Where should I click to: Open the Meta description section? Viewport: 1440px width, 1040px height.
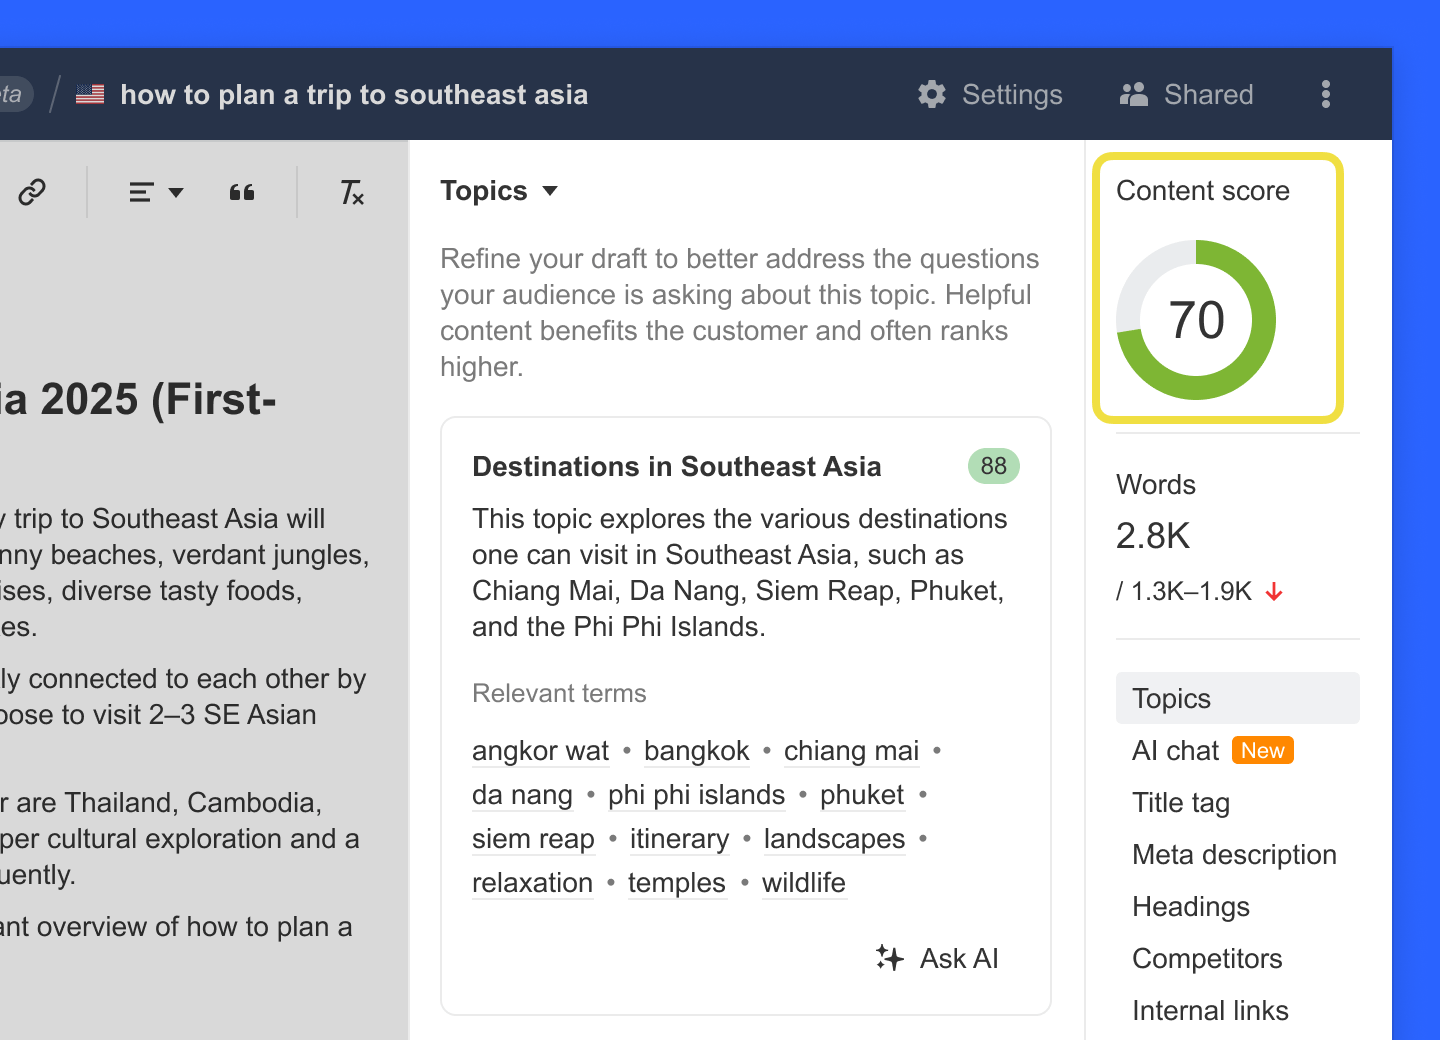click(1234, 854)
